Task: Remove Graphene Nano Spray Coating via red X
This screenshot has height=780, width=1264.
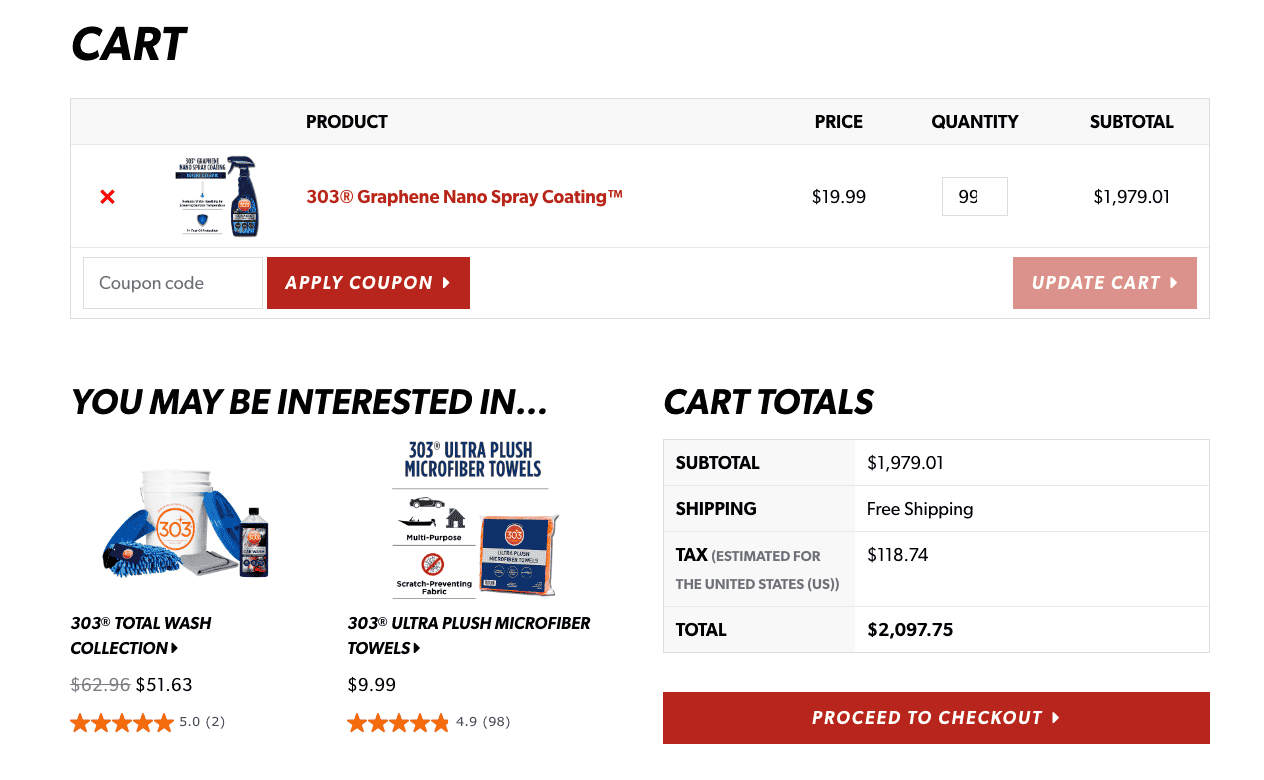Action: (x=107, y=197)
